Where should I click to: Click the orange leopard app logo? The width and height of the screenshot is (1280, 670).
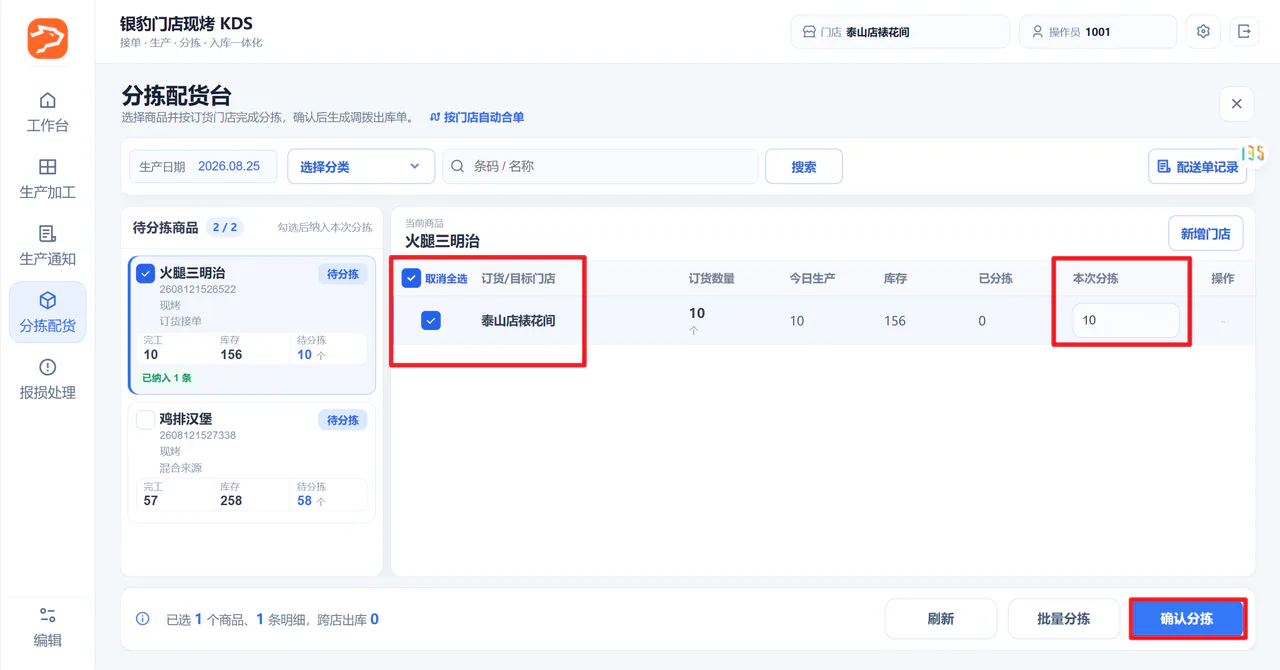tap(47, 38)
